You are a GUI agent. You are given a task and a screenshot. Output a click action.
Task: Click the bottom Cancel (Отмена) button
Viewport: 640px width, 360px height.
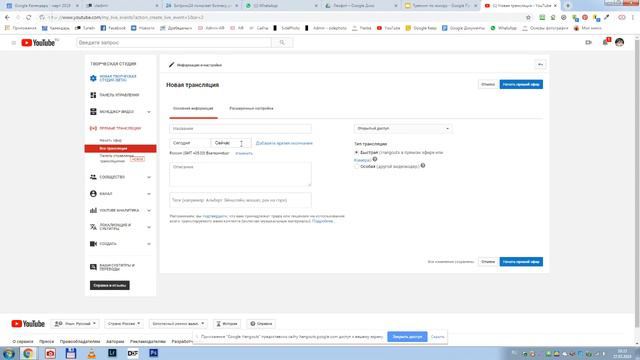pyautogui.click(x=488, y=262)
